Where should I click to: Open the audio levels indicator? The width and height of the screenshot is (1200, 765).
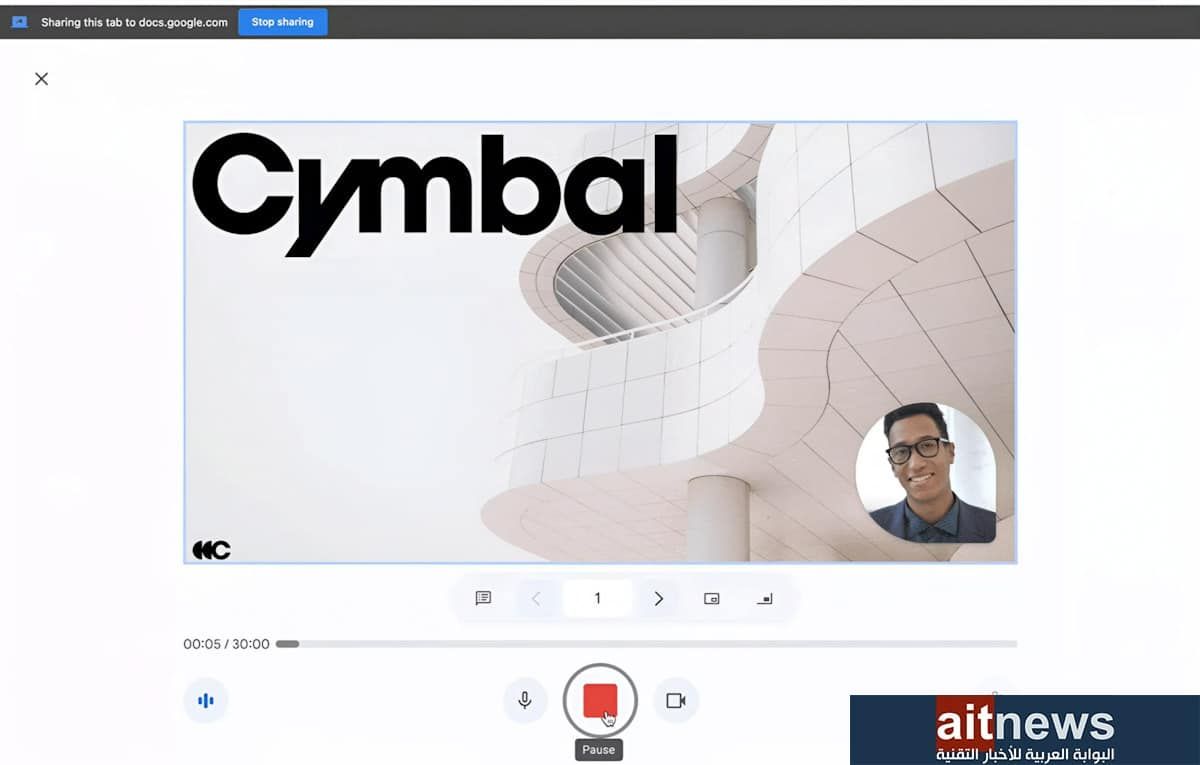click(206, 700)
